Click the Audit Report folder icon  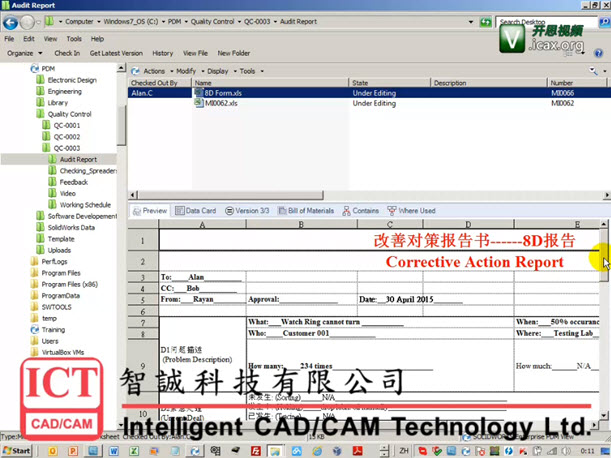(x=53, y=159)
